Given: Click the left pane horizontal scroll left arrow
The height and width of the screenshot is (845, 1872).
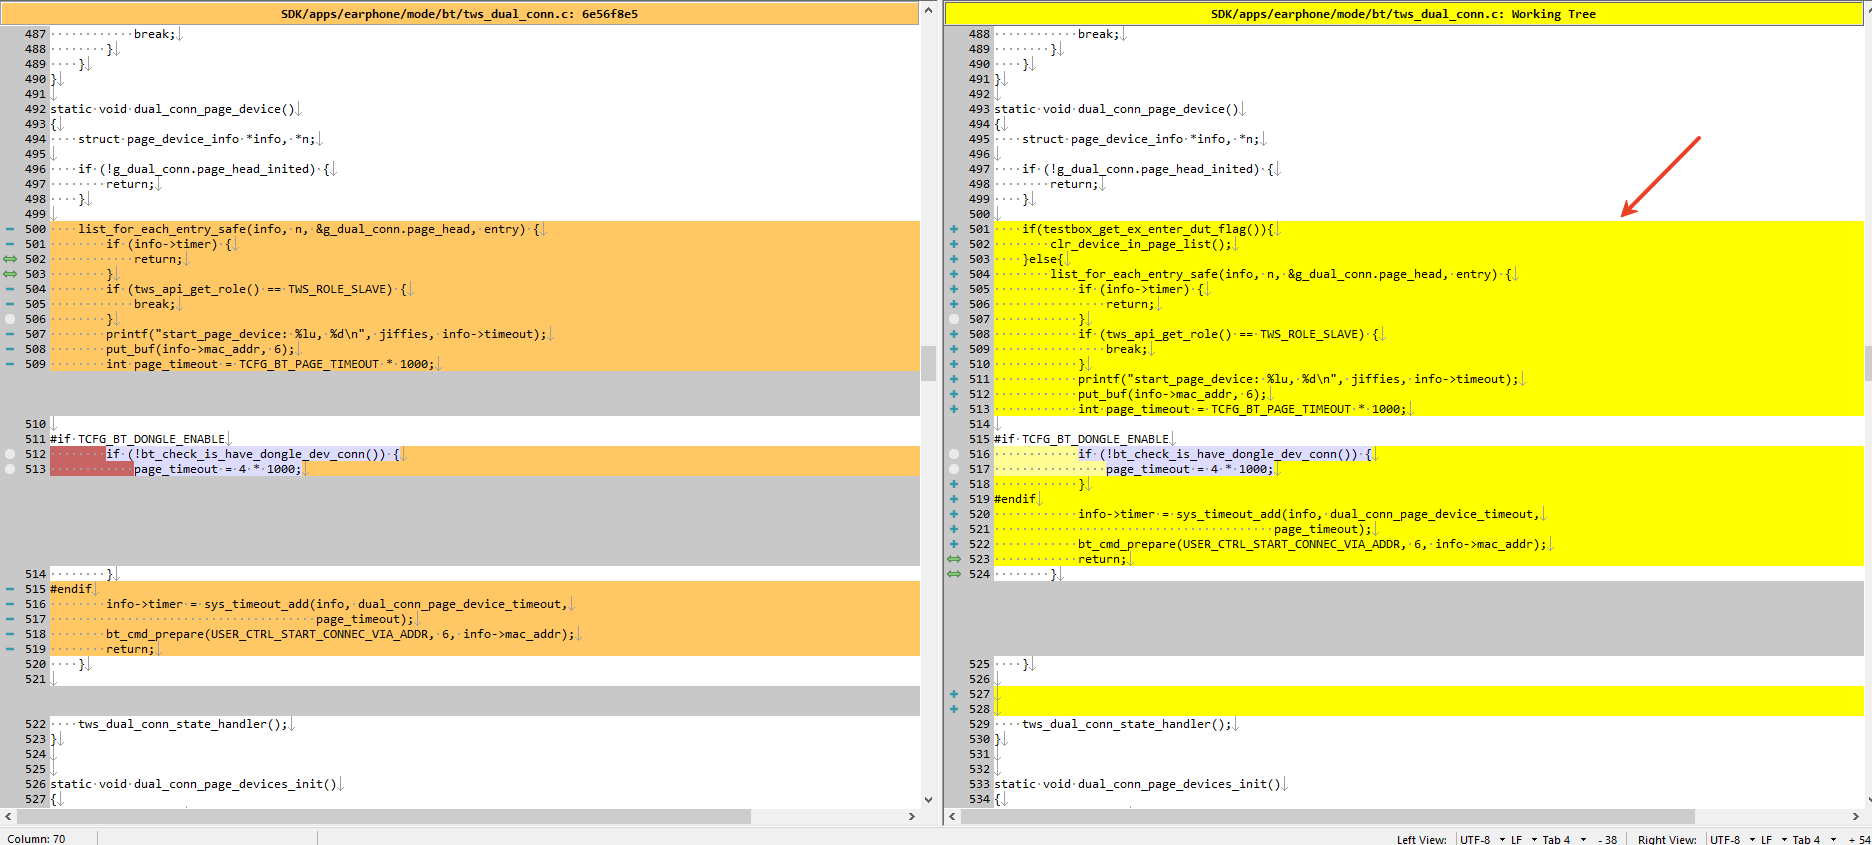Looking at the screenshot, I should click(x=8, y=816).
